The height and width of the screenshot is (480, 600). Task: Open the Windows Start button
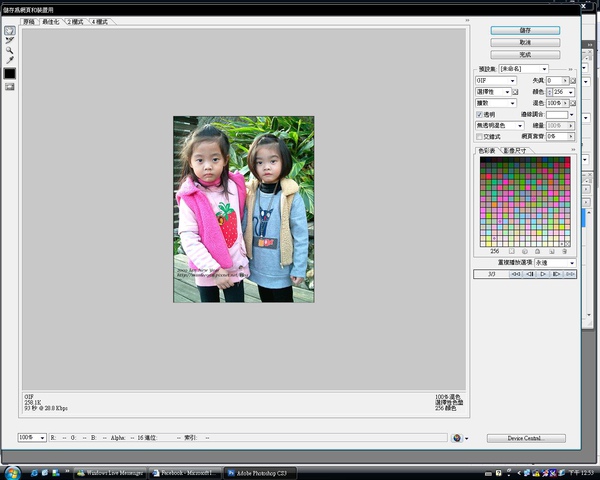pyautogui.click(x=13, y=473)
